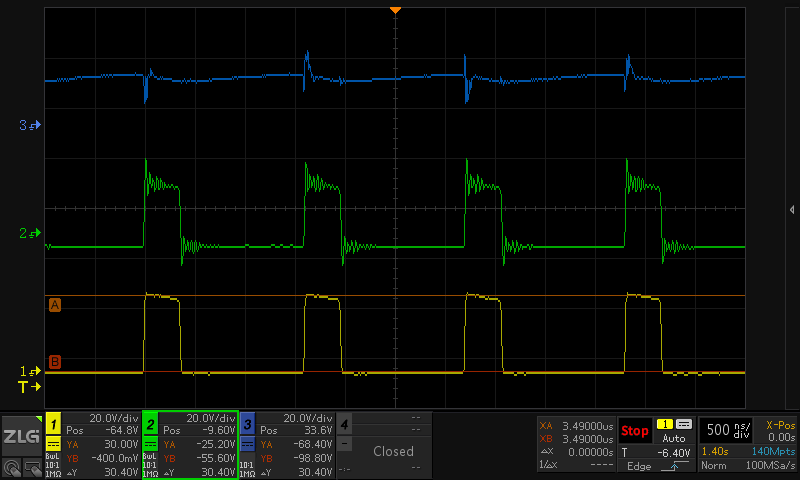Viewport: 800px width, 480px height.
Task: Enable channel 4 closed badge
Action: point(344,424)
